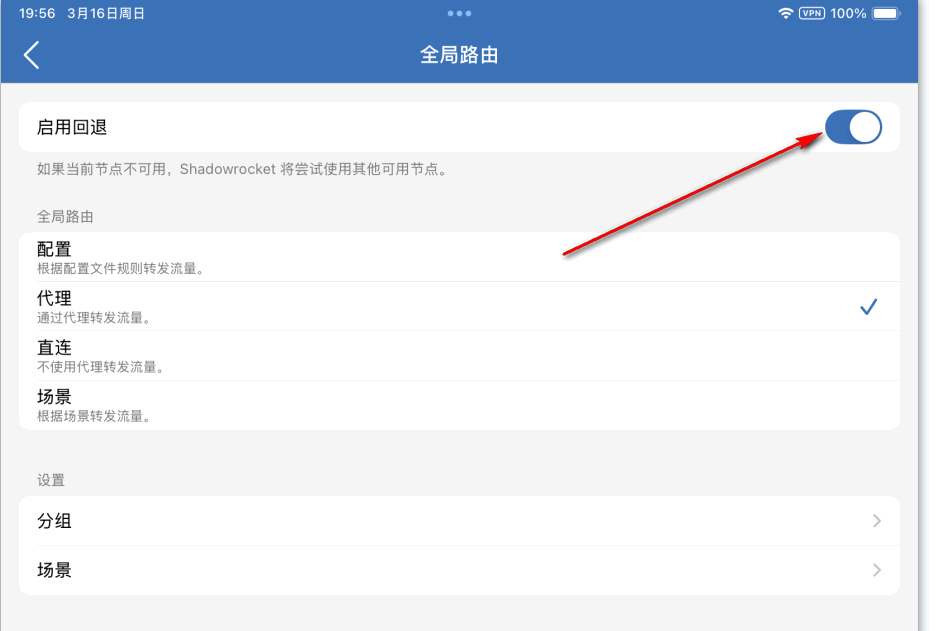Expand the 场景 settings row chevron

876,570
